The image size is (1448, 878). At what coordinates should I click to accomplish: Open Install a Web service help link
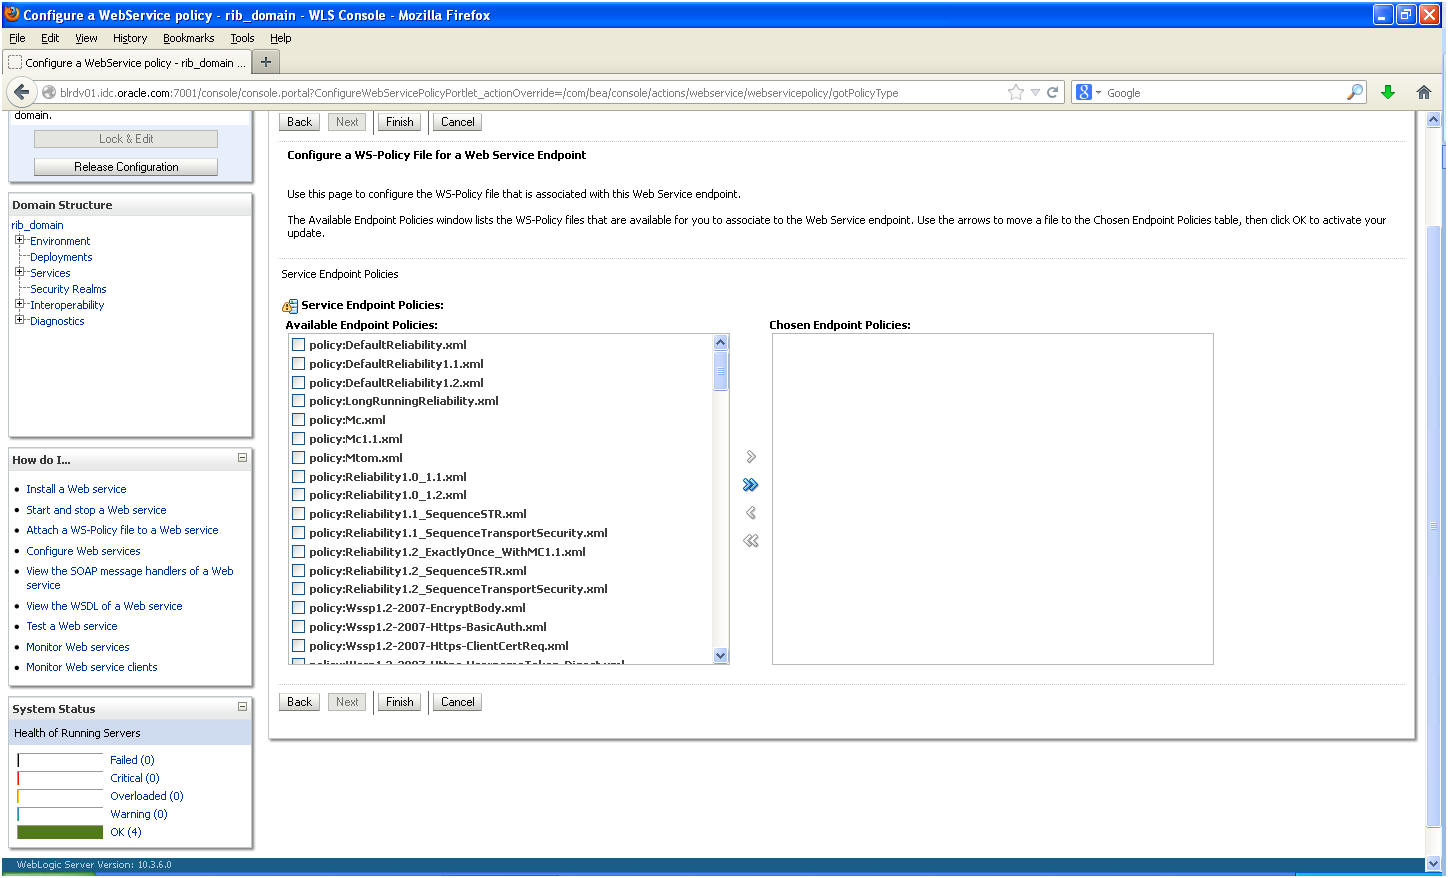tap(76, 489)
